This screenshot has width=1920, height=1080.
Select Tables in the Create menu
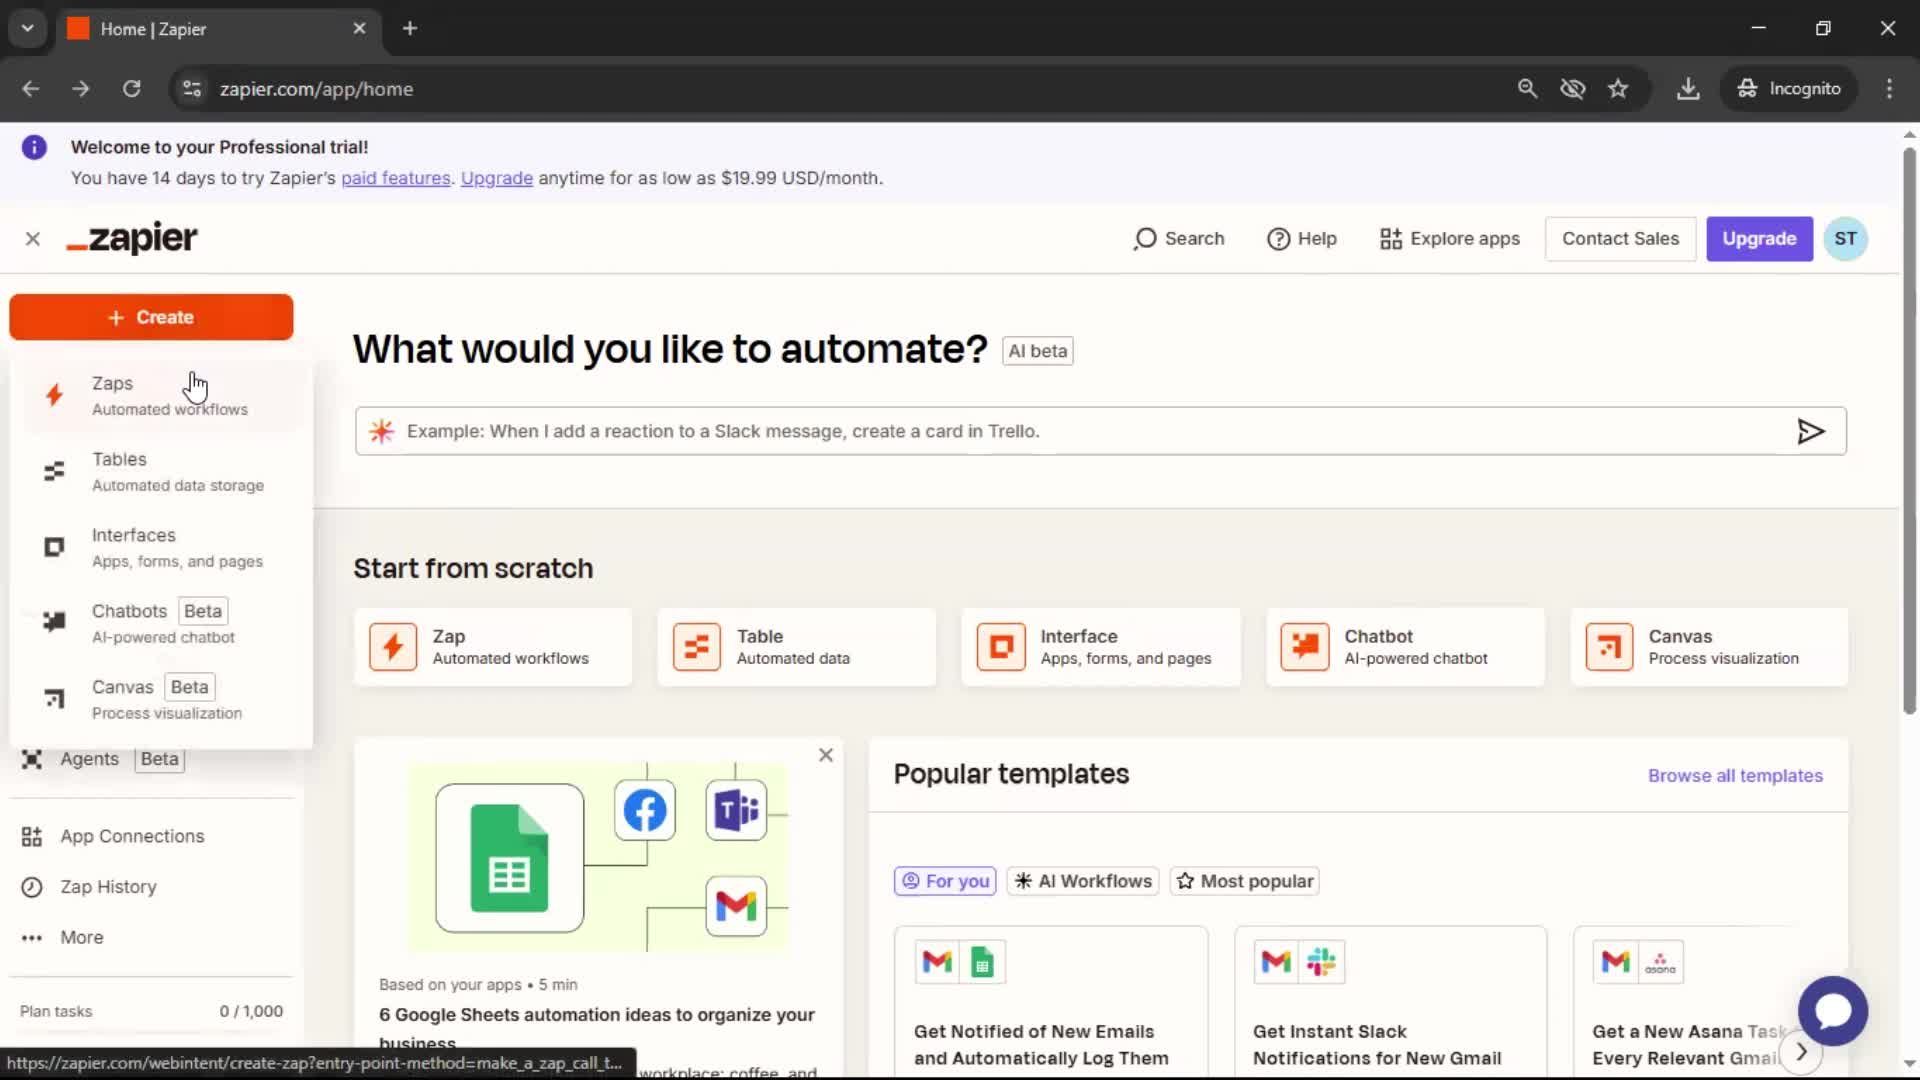pyautogui.click(x=162, y=472)
